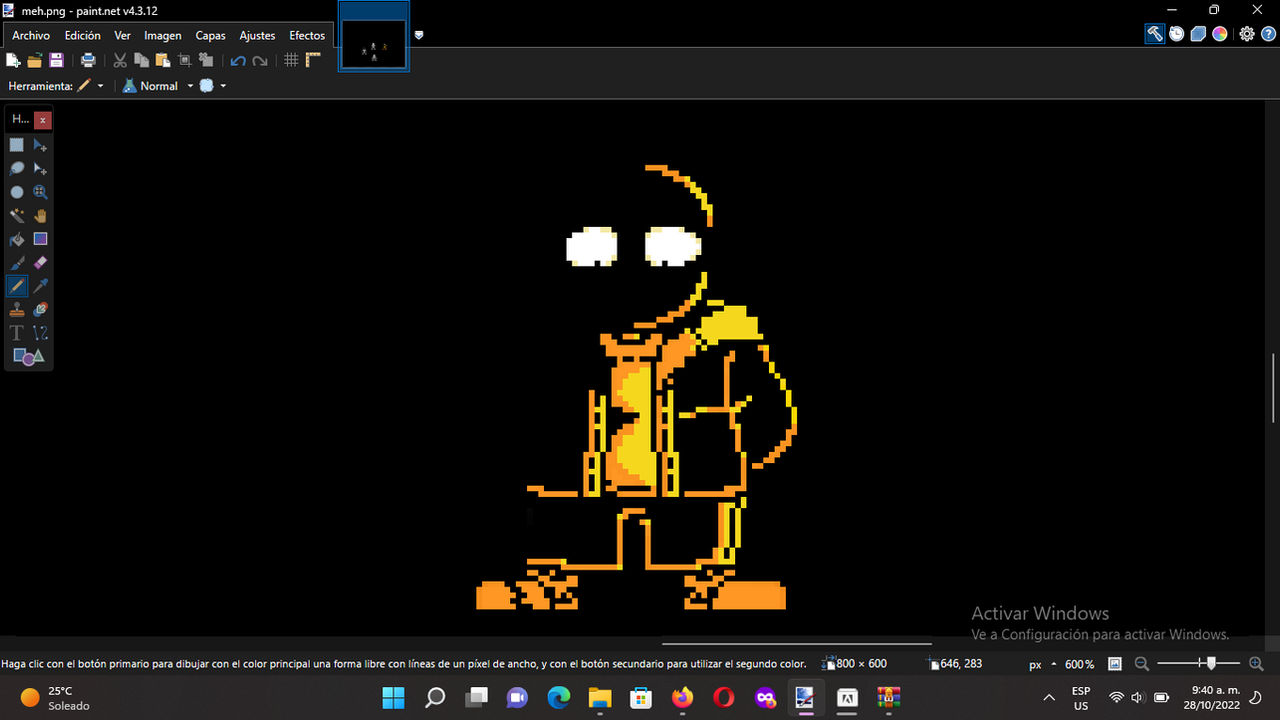This screenshot has height=720, width=1280.
Task: Open the Imagen menu
Action: tap(163, 35)
